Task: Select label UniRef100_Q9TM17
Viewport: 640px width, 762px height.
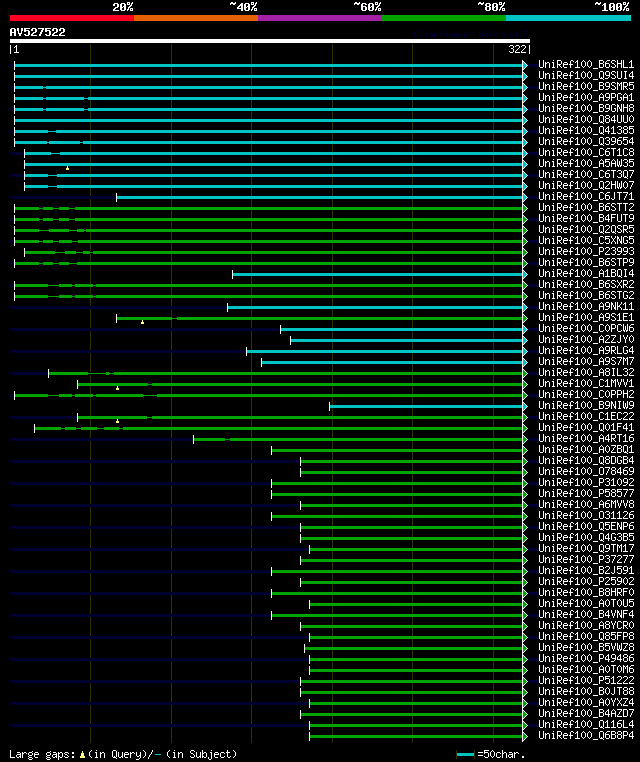Action: point(586,548)
